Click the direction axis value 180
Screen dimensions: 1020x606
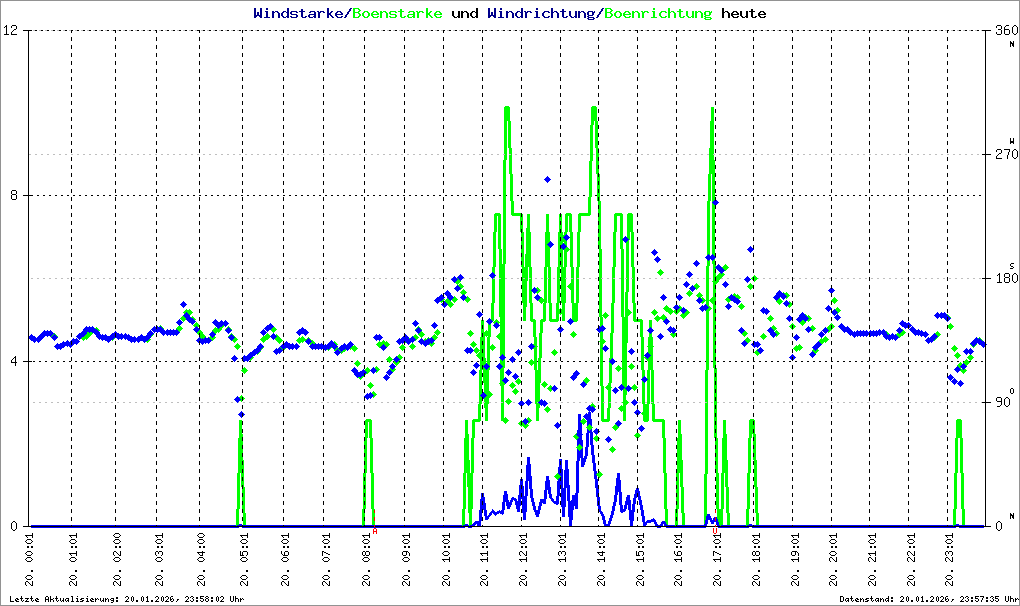1006,278
